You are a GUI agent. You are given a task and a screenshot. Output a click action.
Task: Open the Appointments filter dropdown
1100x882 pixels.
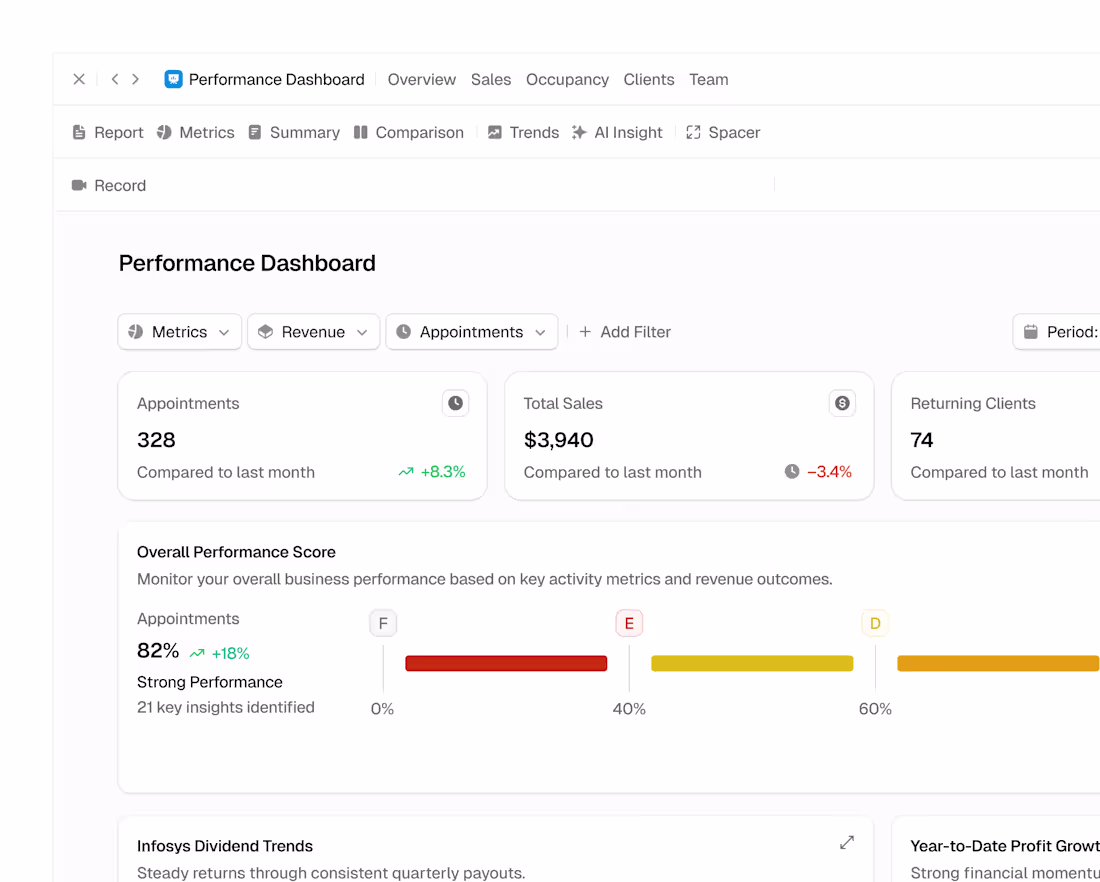point(471,332)
